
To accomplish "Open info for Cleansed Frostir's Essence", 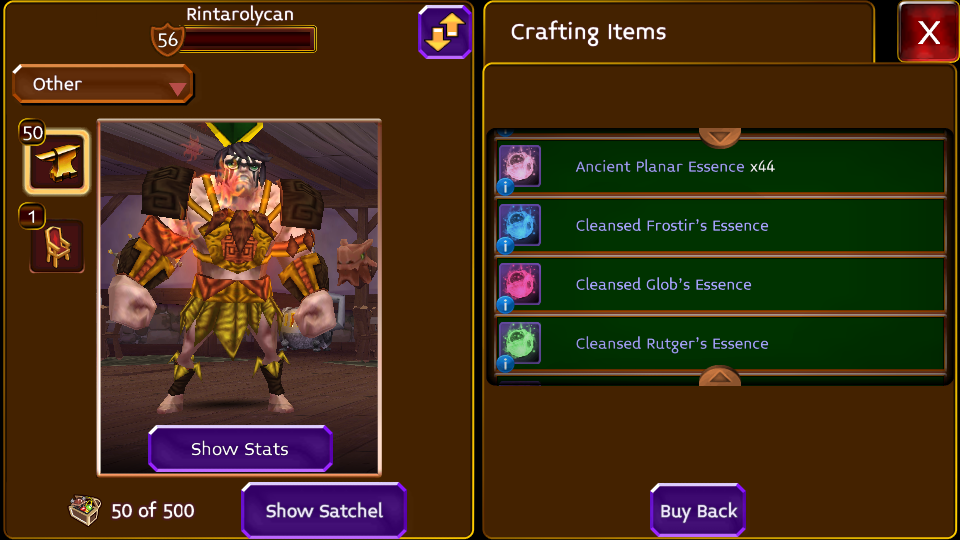I will click(x=505, y=246).
